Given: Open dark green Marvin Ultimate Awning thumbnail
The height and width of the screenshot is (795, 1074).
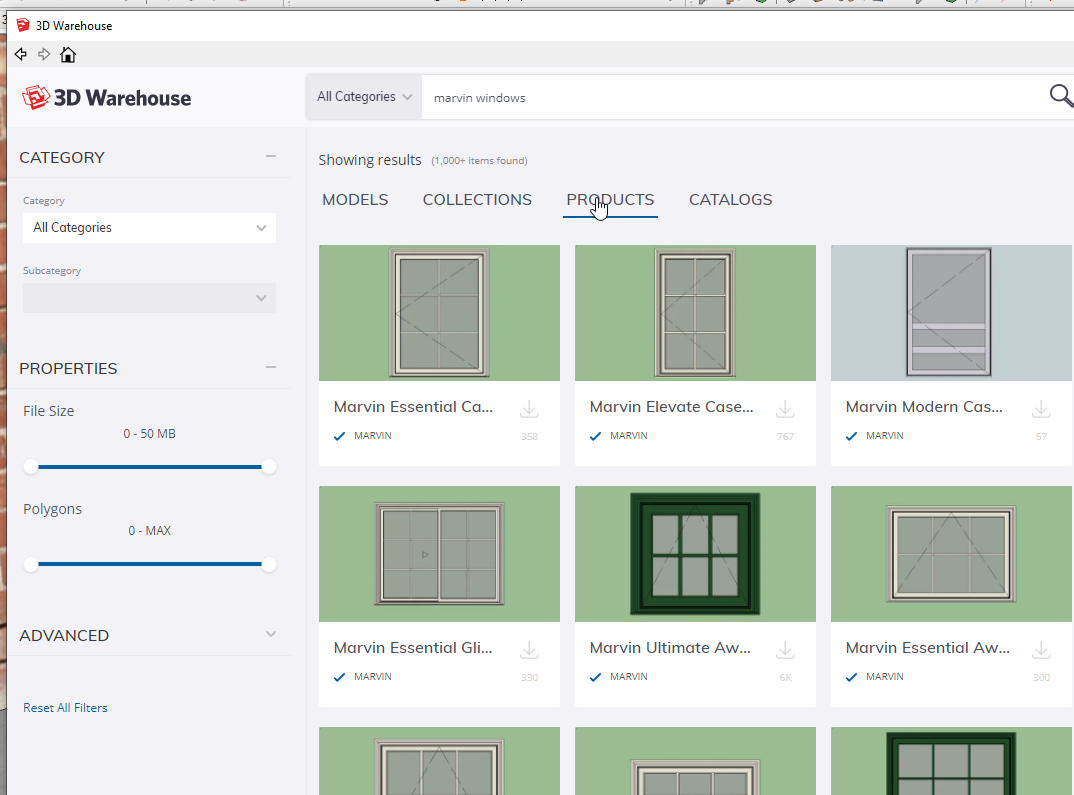Looking at the screenshot, I should click(695, 554).
